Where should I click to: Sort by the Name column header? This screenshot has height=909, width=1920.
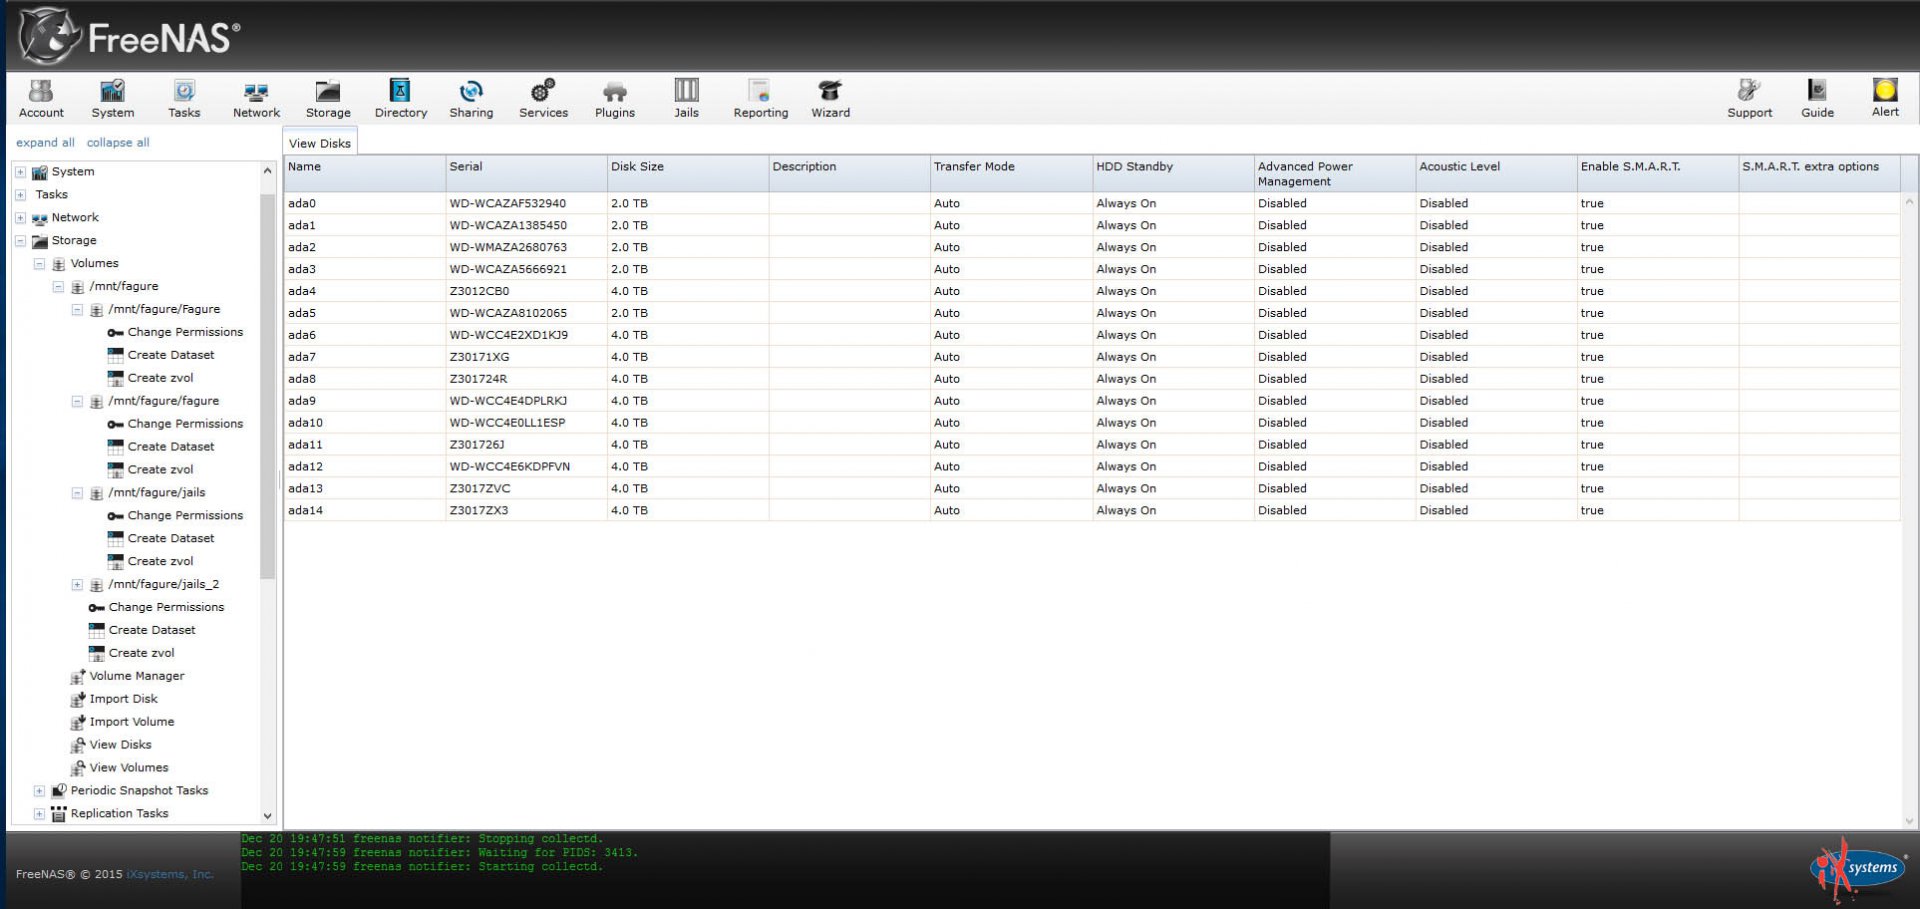pos(364,173)
